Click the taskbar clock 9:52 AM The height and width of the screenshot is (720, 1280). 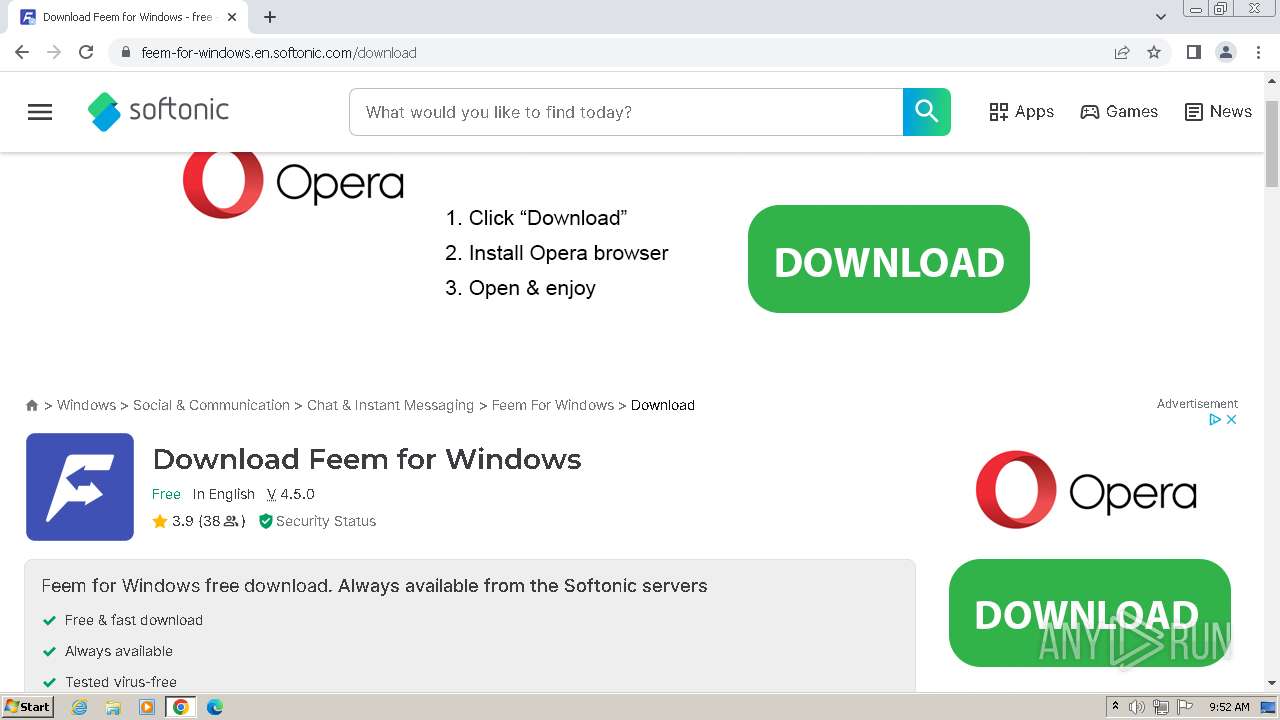click(x=1229, y=707)
